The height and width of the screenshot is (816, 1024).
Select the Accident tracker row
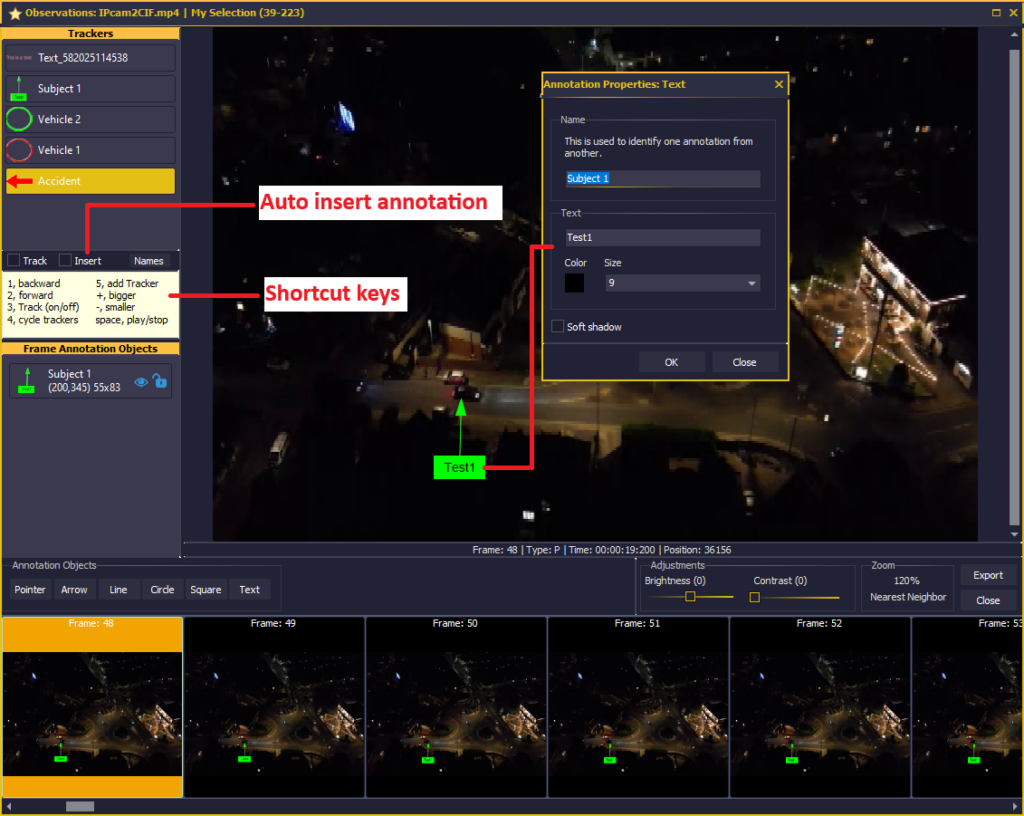click(x=90, y=181)
